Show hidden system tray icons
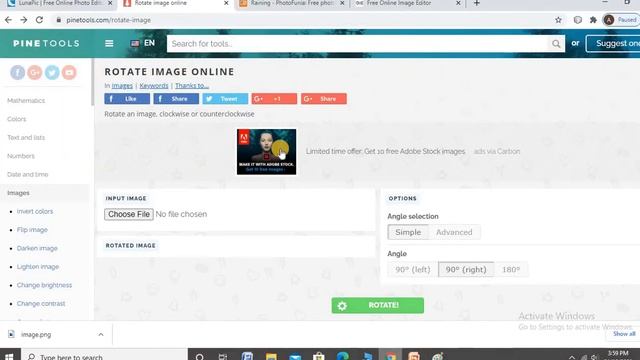The image size is (640, 360). pos(571,357)
